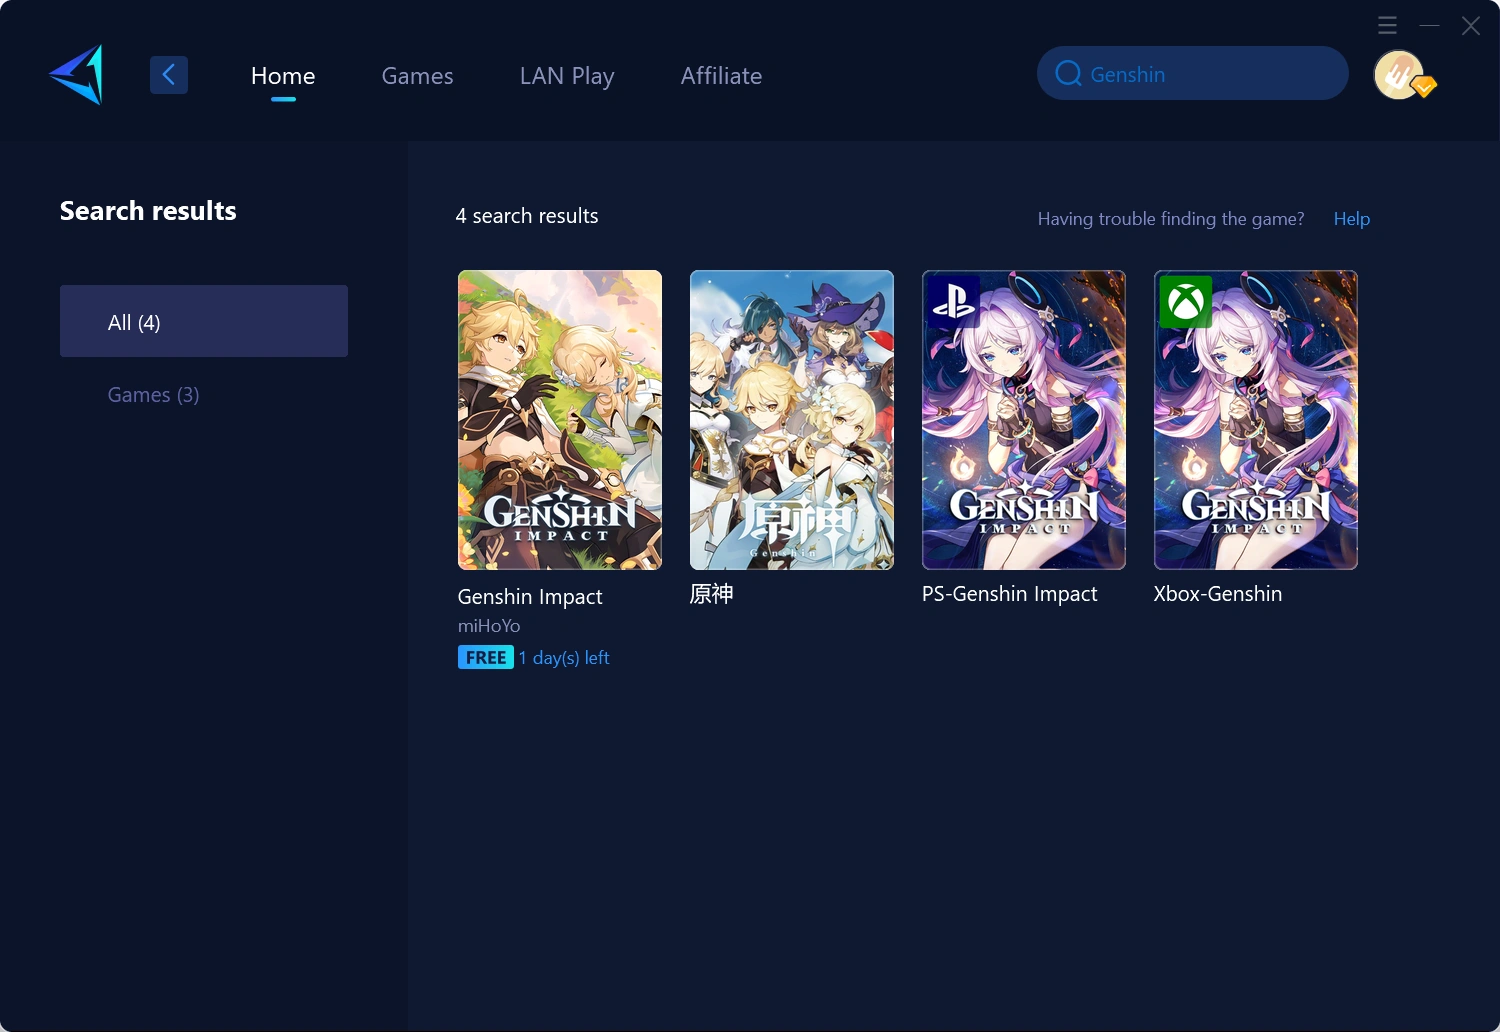Screen dimensions: 1500x1032
Task: Go back with the left arrow button
Action: coord(169,75)
